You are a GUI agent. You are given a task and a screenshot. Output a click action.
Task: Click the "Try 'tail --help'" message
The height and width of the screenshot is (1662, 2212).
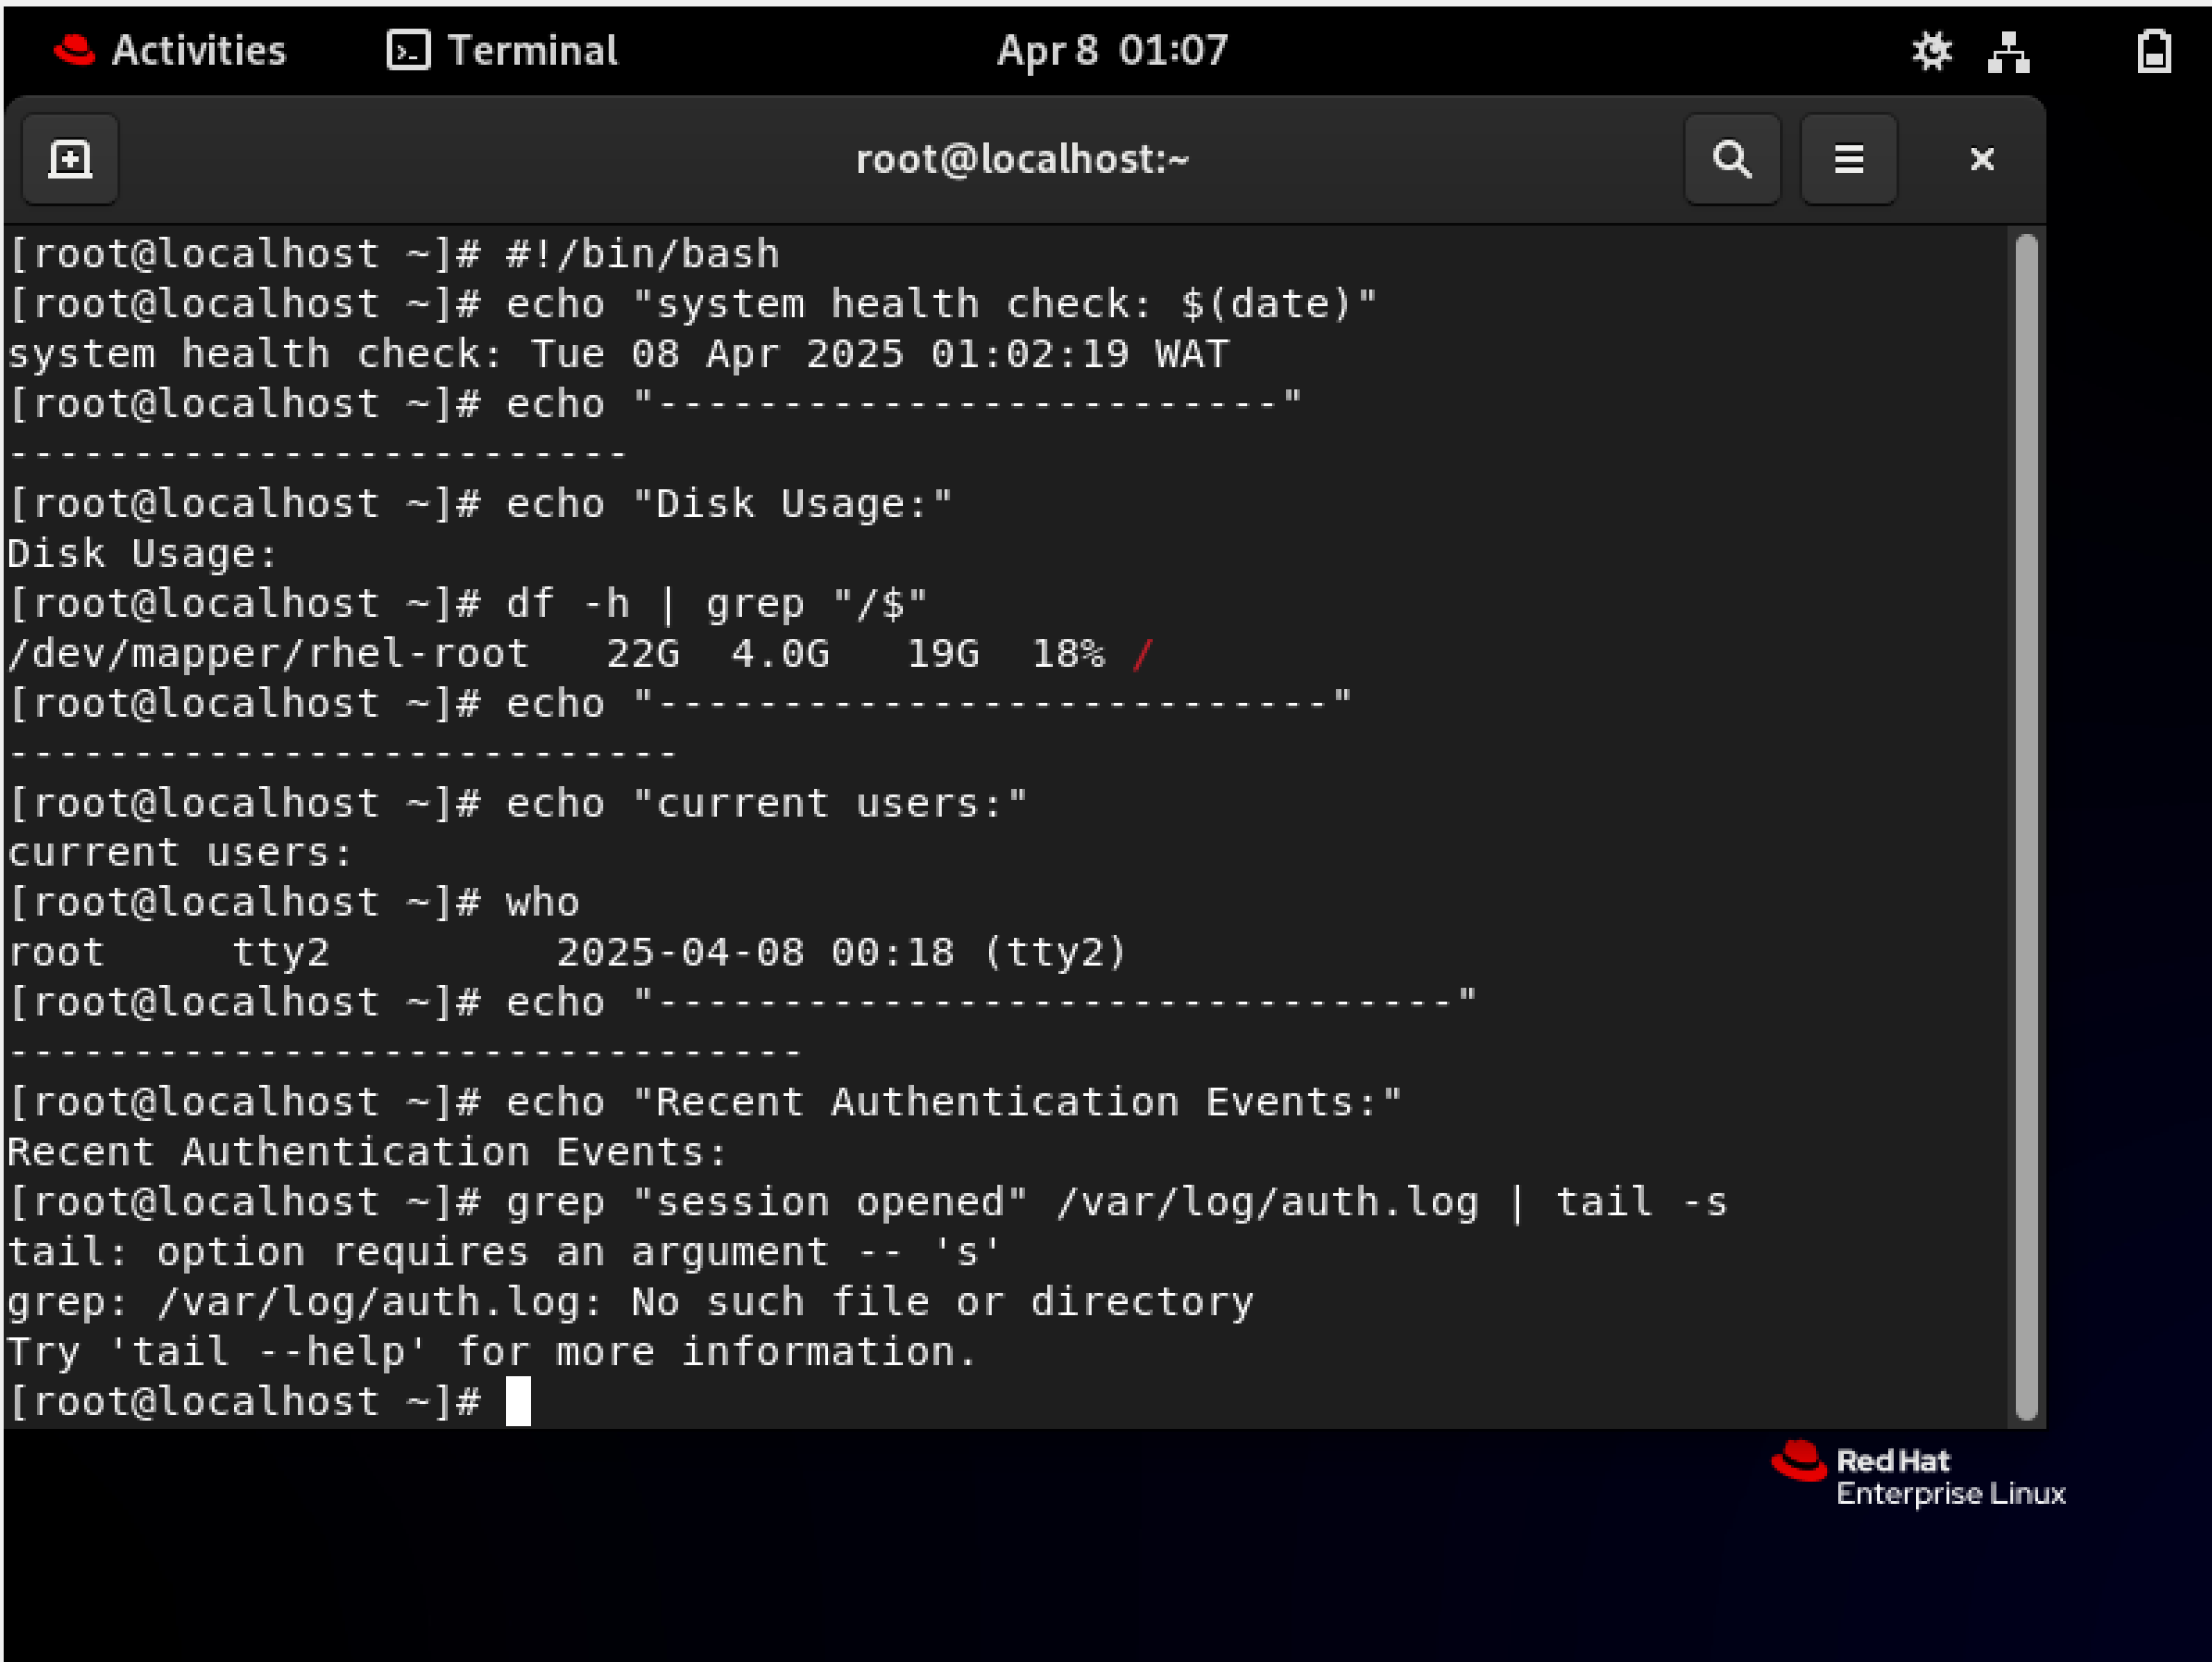[492, 1353]
